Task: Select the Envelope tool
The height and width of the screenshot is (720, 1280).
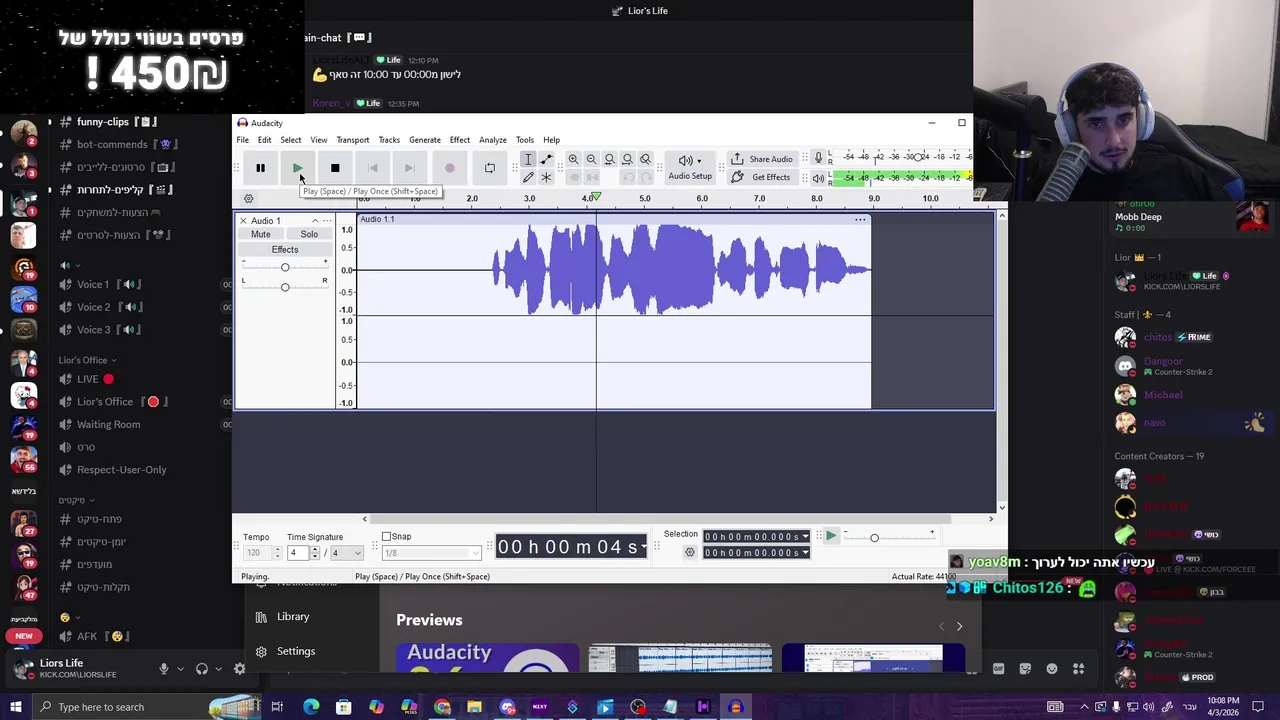Action: [x=546, y=159]
